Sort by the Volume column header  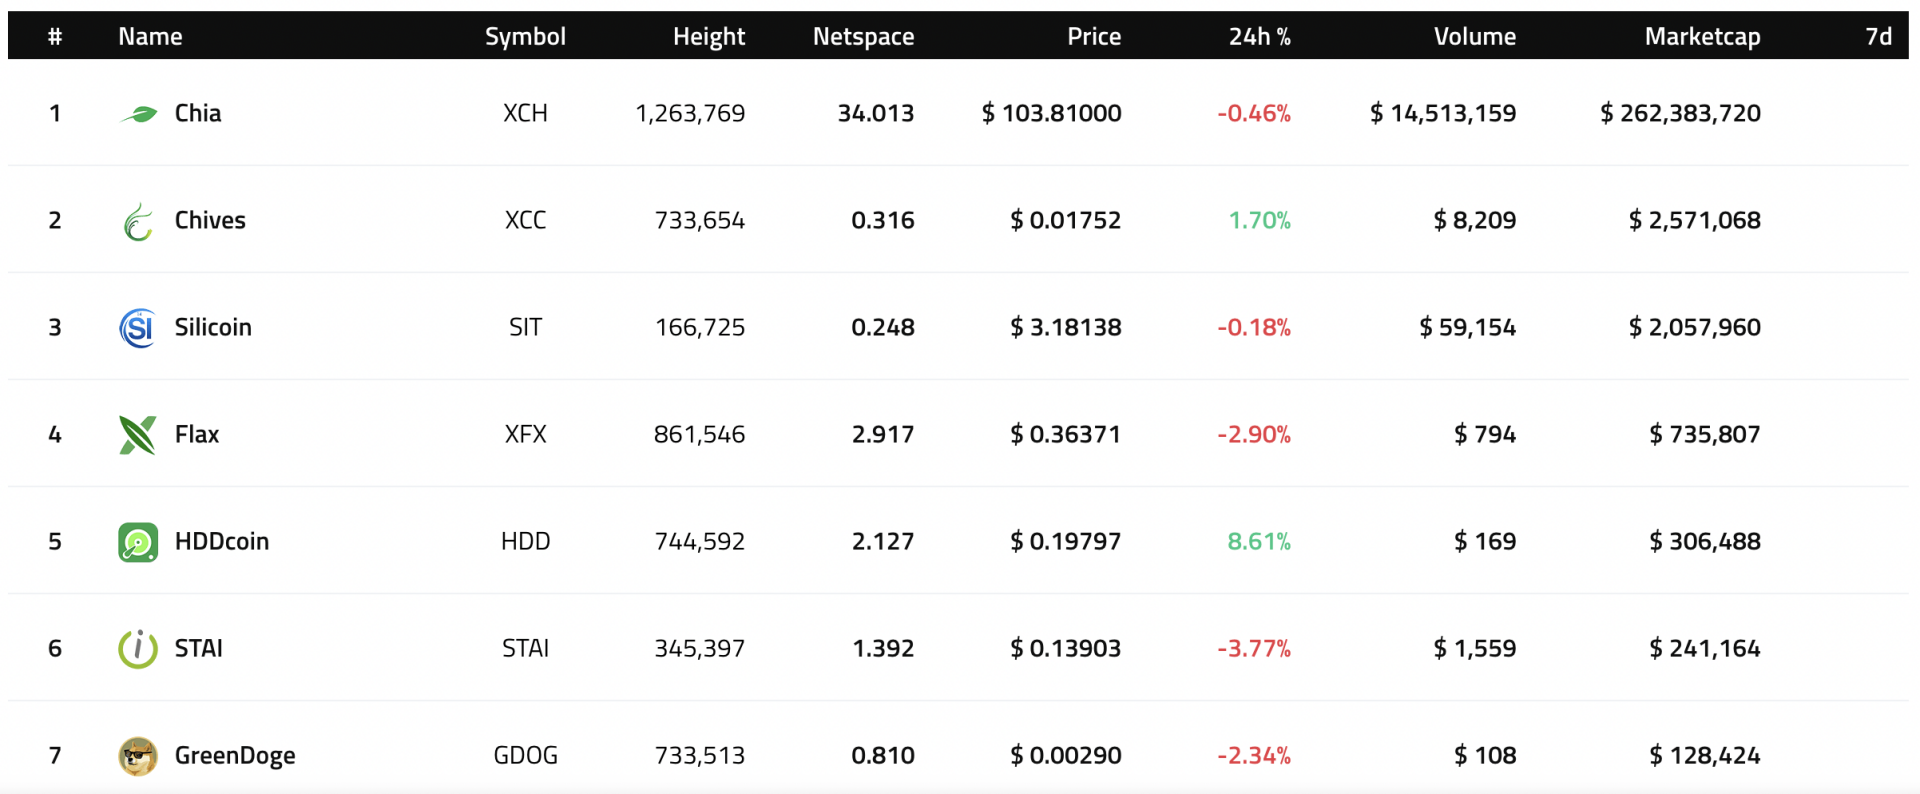[x=1474, y=37]
